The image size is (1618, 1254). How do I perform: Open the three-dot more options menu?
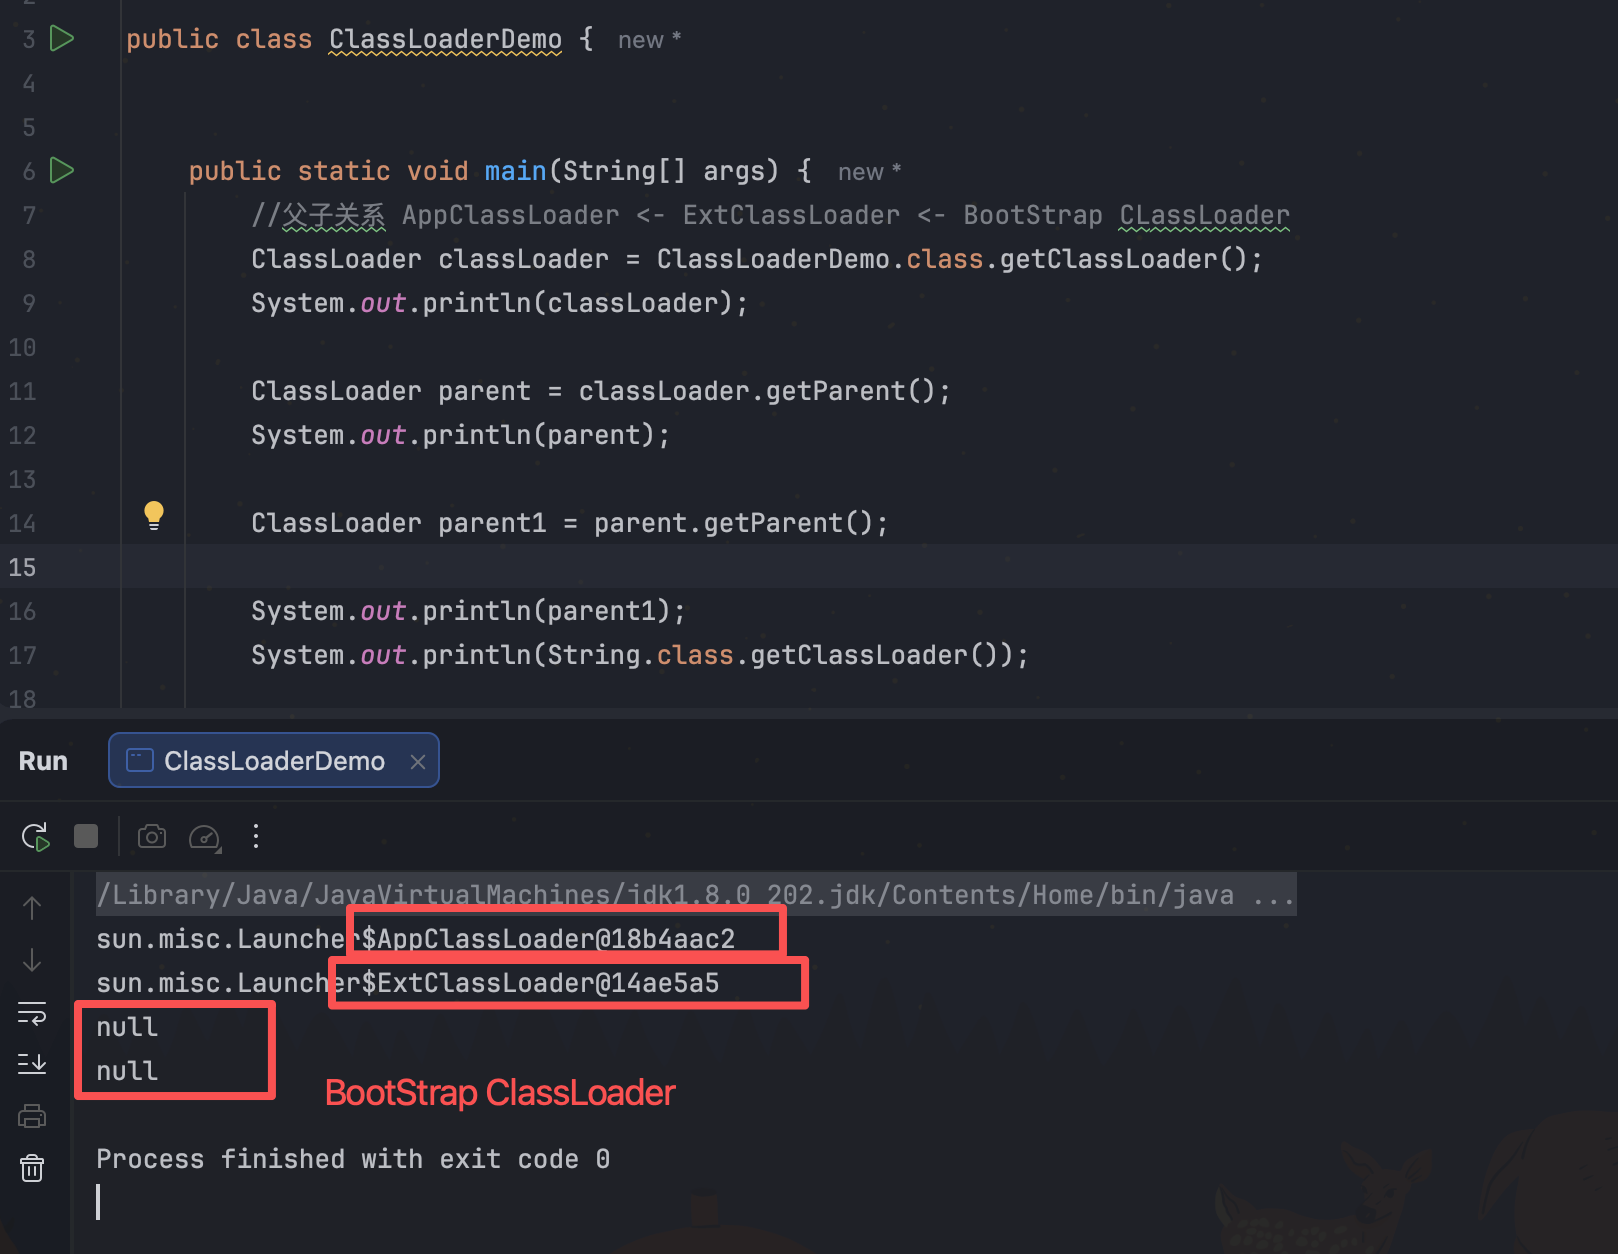(x=256, y=836)
